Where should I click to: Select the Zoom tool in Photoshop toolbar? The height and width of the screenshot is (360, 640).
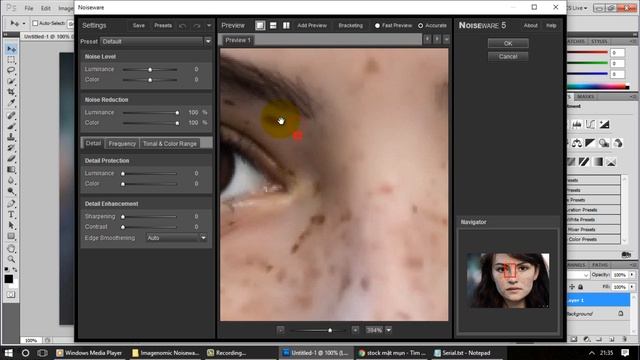tap(11, 260)
